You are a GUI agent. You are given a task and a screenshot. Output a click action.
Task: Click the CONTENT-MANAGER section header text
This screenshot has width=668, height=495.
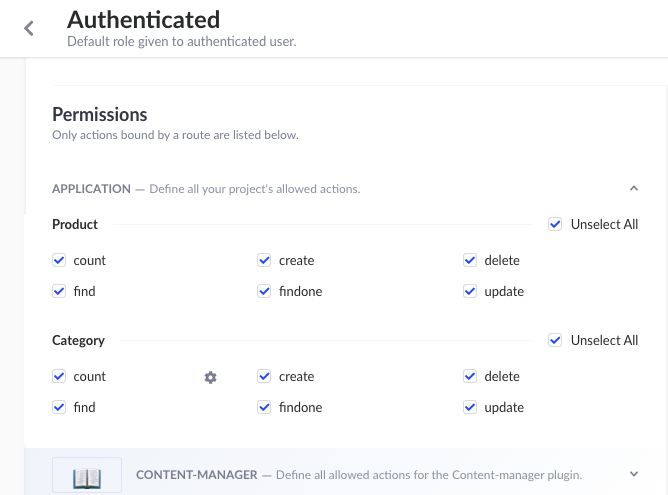(196, 474)
